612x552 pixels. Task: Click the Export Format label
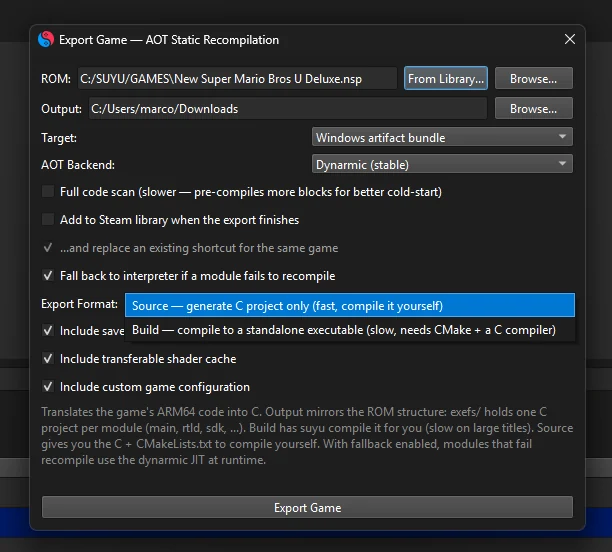point(79,304)
